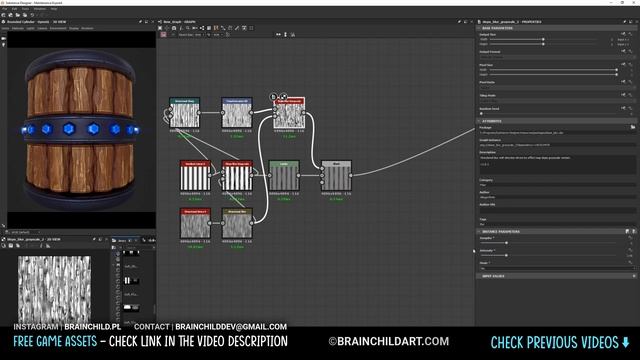640x360 pixels.
Task: Collapse the Base Parameters section
Action: 479,28
